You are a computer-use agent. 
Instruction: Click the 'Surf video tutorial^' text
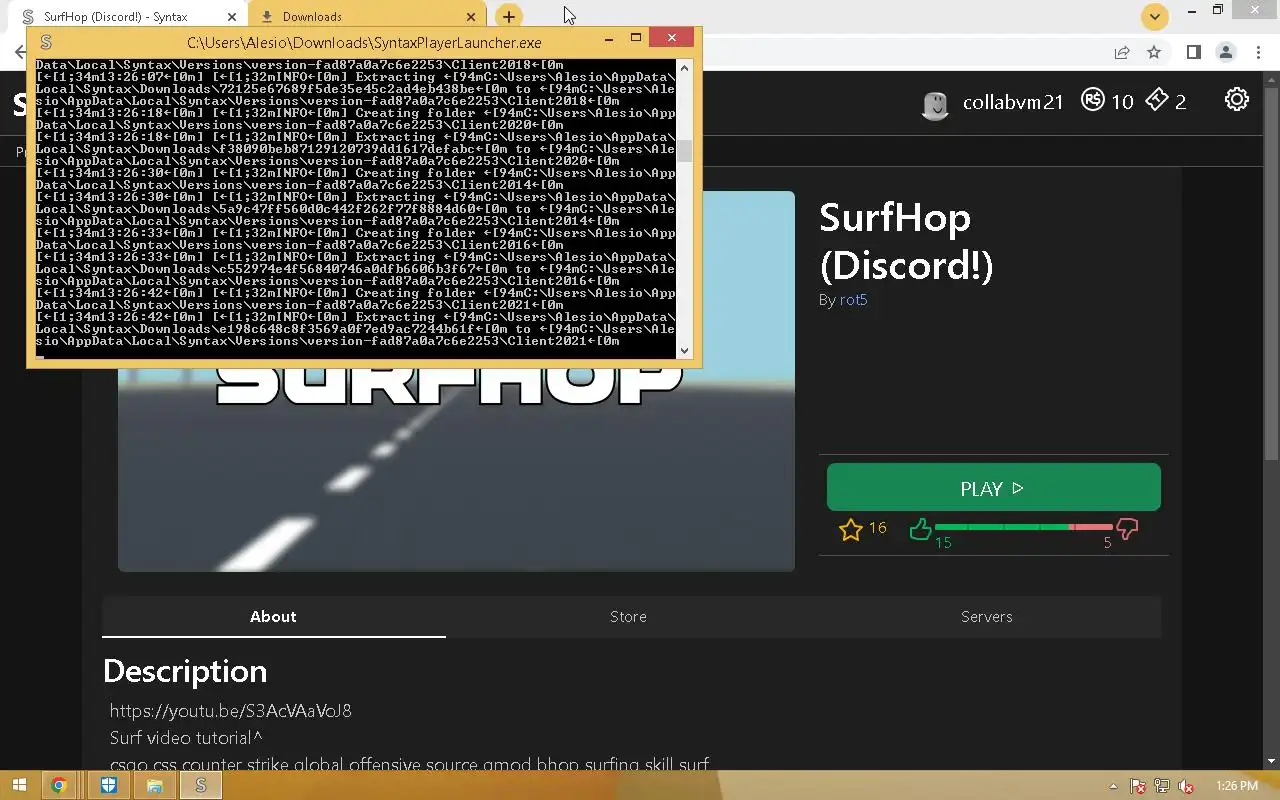coord(186,738)
